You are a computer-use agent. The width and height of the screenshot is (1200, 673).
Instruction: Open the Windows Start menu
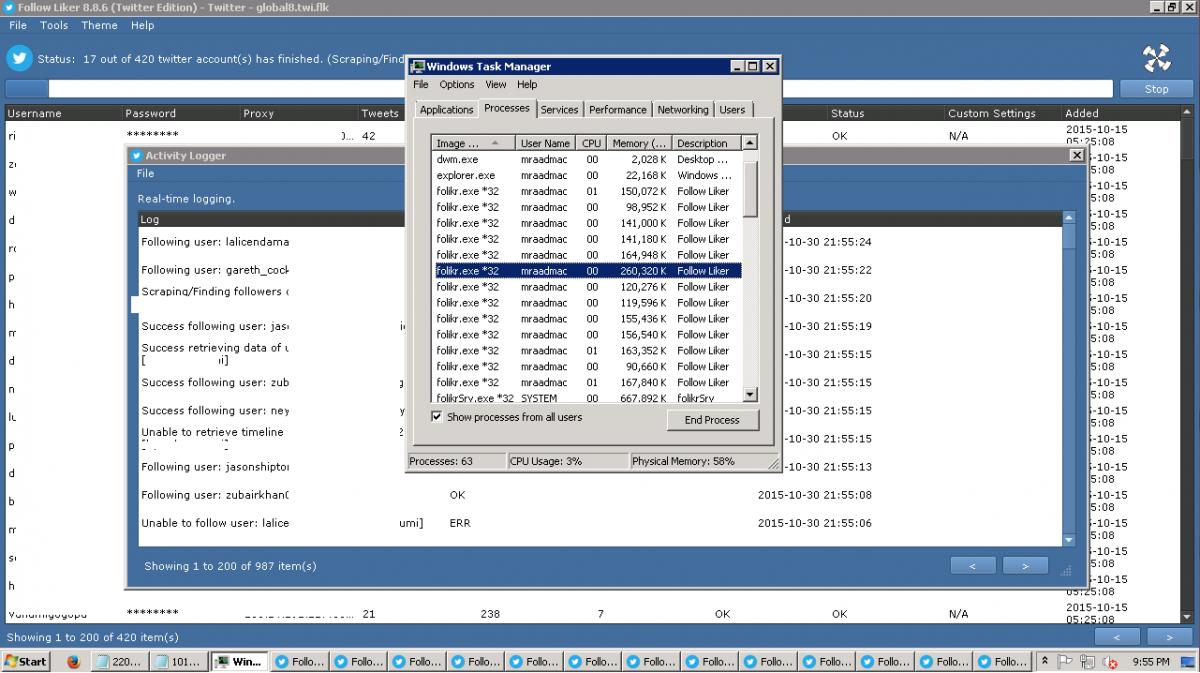click(x=26, y=661)
